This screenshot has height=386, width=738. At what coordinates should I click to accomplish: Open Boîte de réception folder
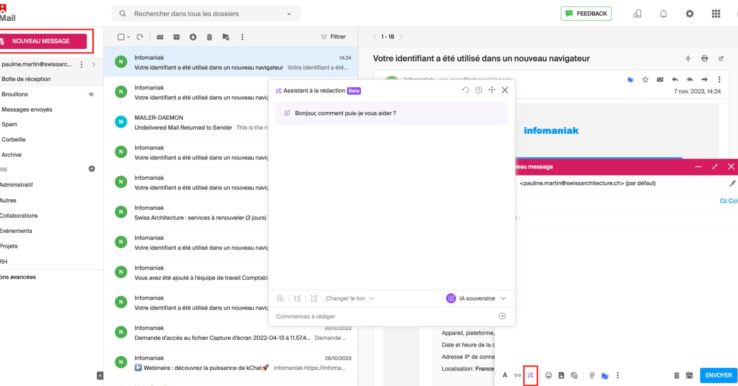coord(26,79)
